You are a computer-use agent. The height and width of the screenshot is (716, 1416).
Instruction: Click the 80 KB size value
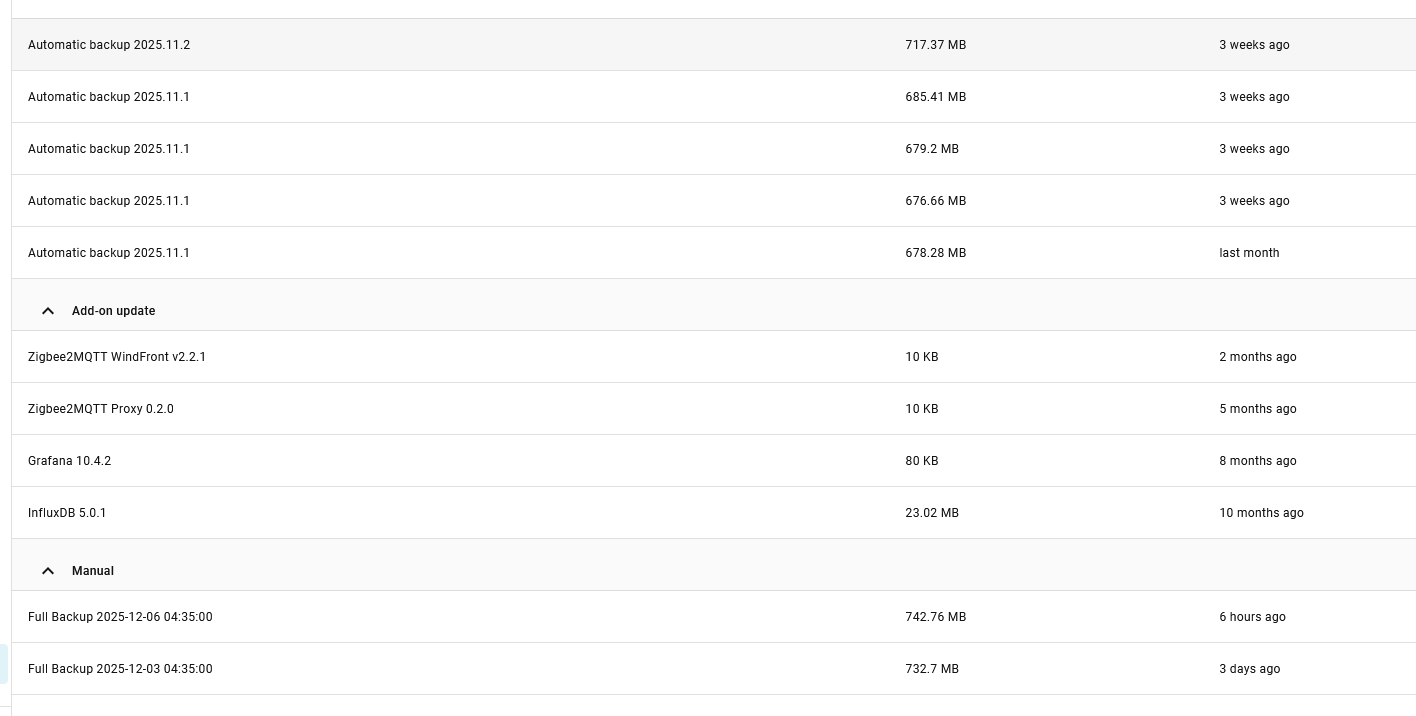[x=921, y=461]
